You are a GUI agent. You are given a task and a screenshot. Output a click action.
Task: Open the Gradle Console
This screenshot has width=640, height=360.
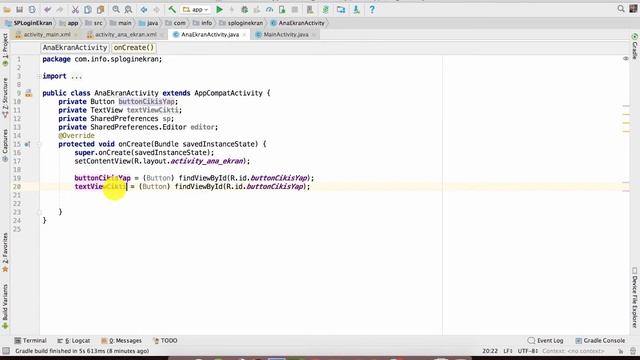(600, 340)
